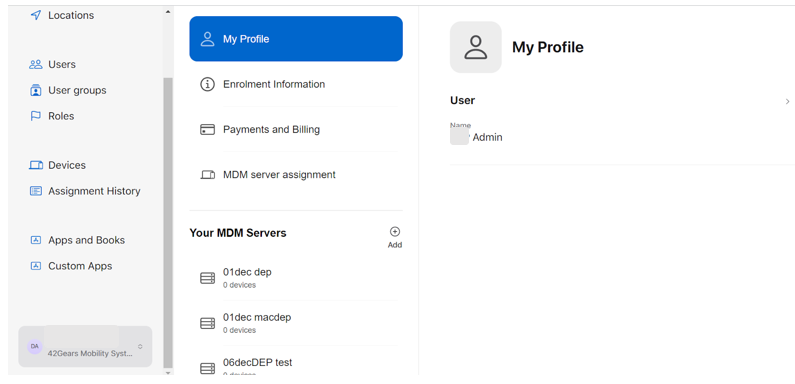Viewport: 795px width, 384px height.
Task: Click the plus icon to add MDM server
Action: pos(394,232)
